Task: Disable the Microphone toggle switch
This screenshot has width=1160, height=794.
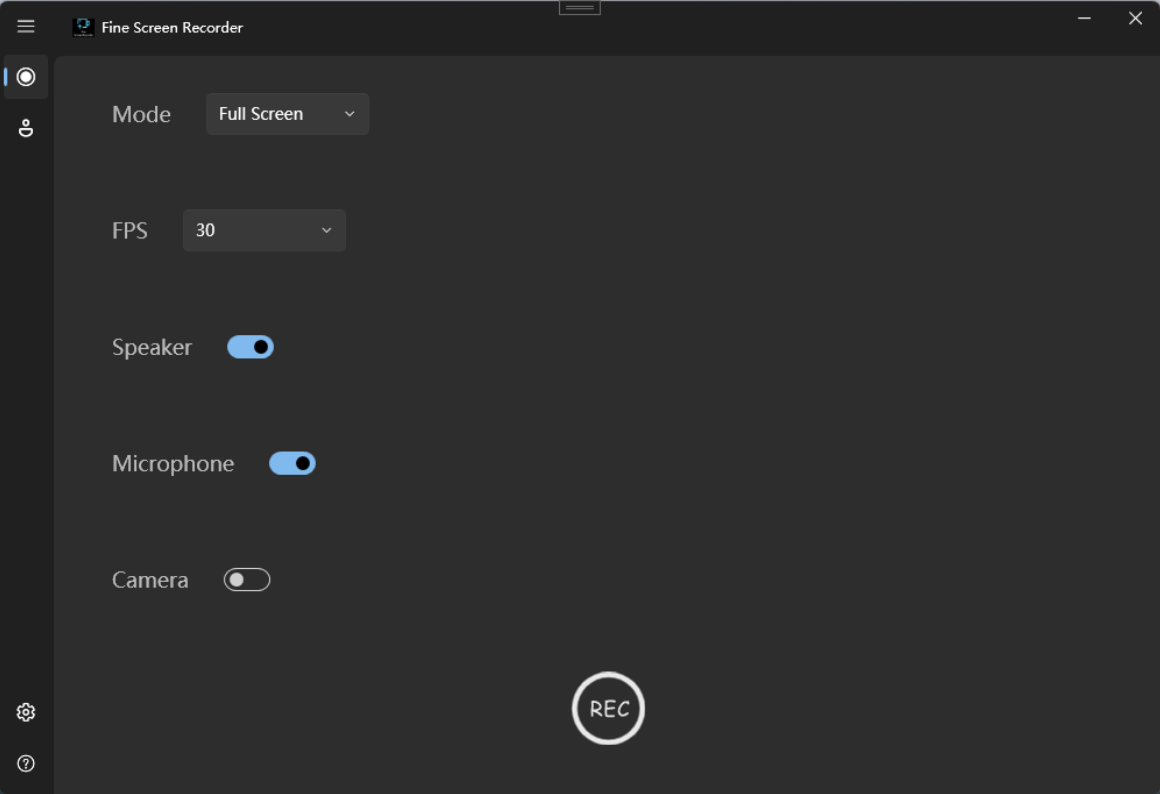Action: pyautogui.click(x=292, y=463)
